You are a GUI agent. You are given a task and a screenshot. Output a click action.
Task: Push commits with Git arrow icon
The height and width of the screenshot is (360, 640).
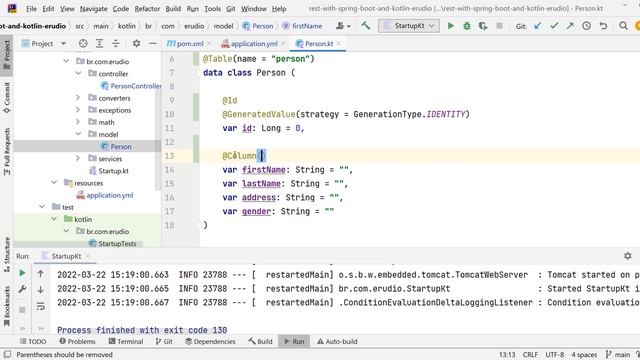570,26
